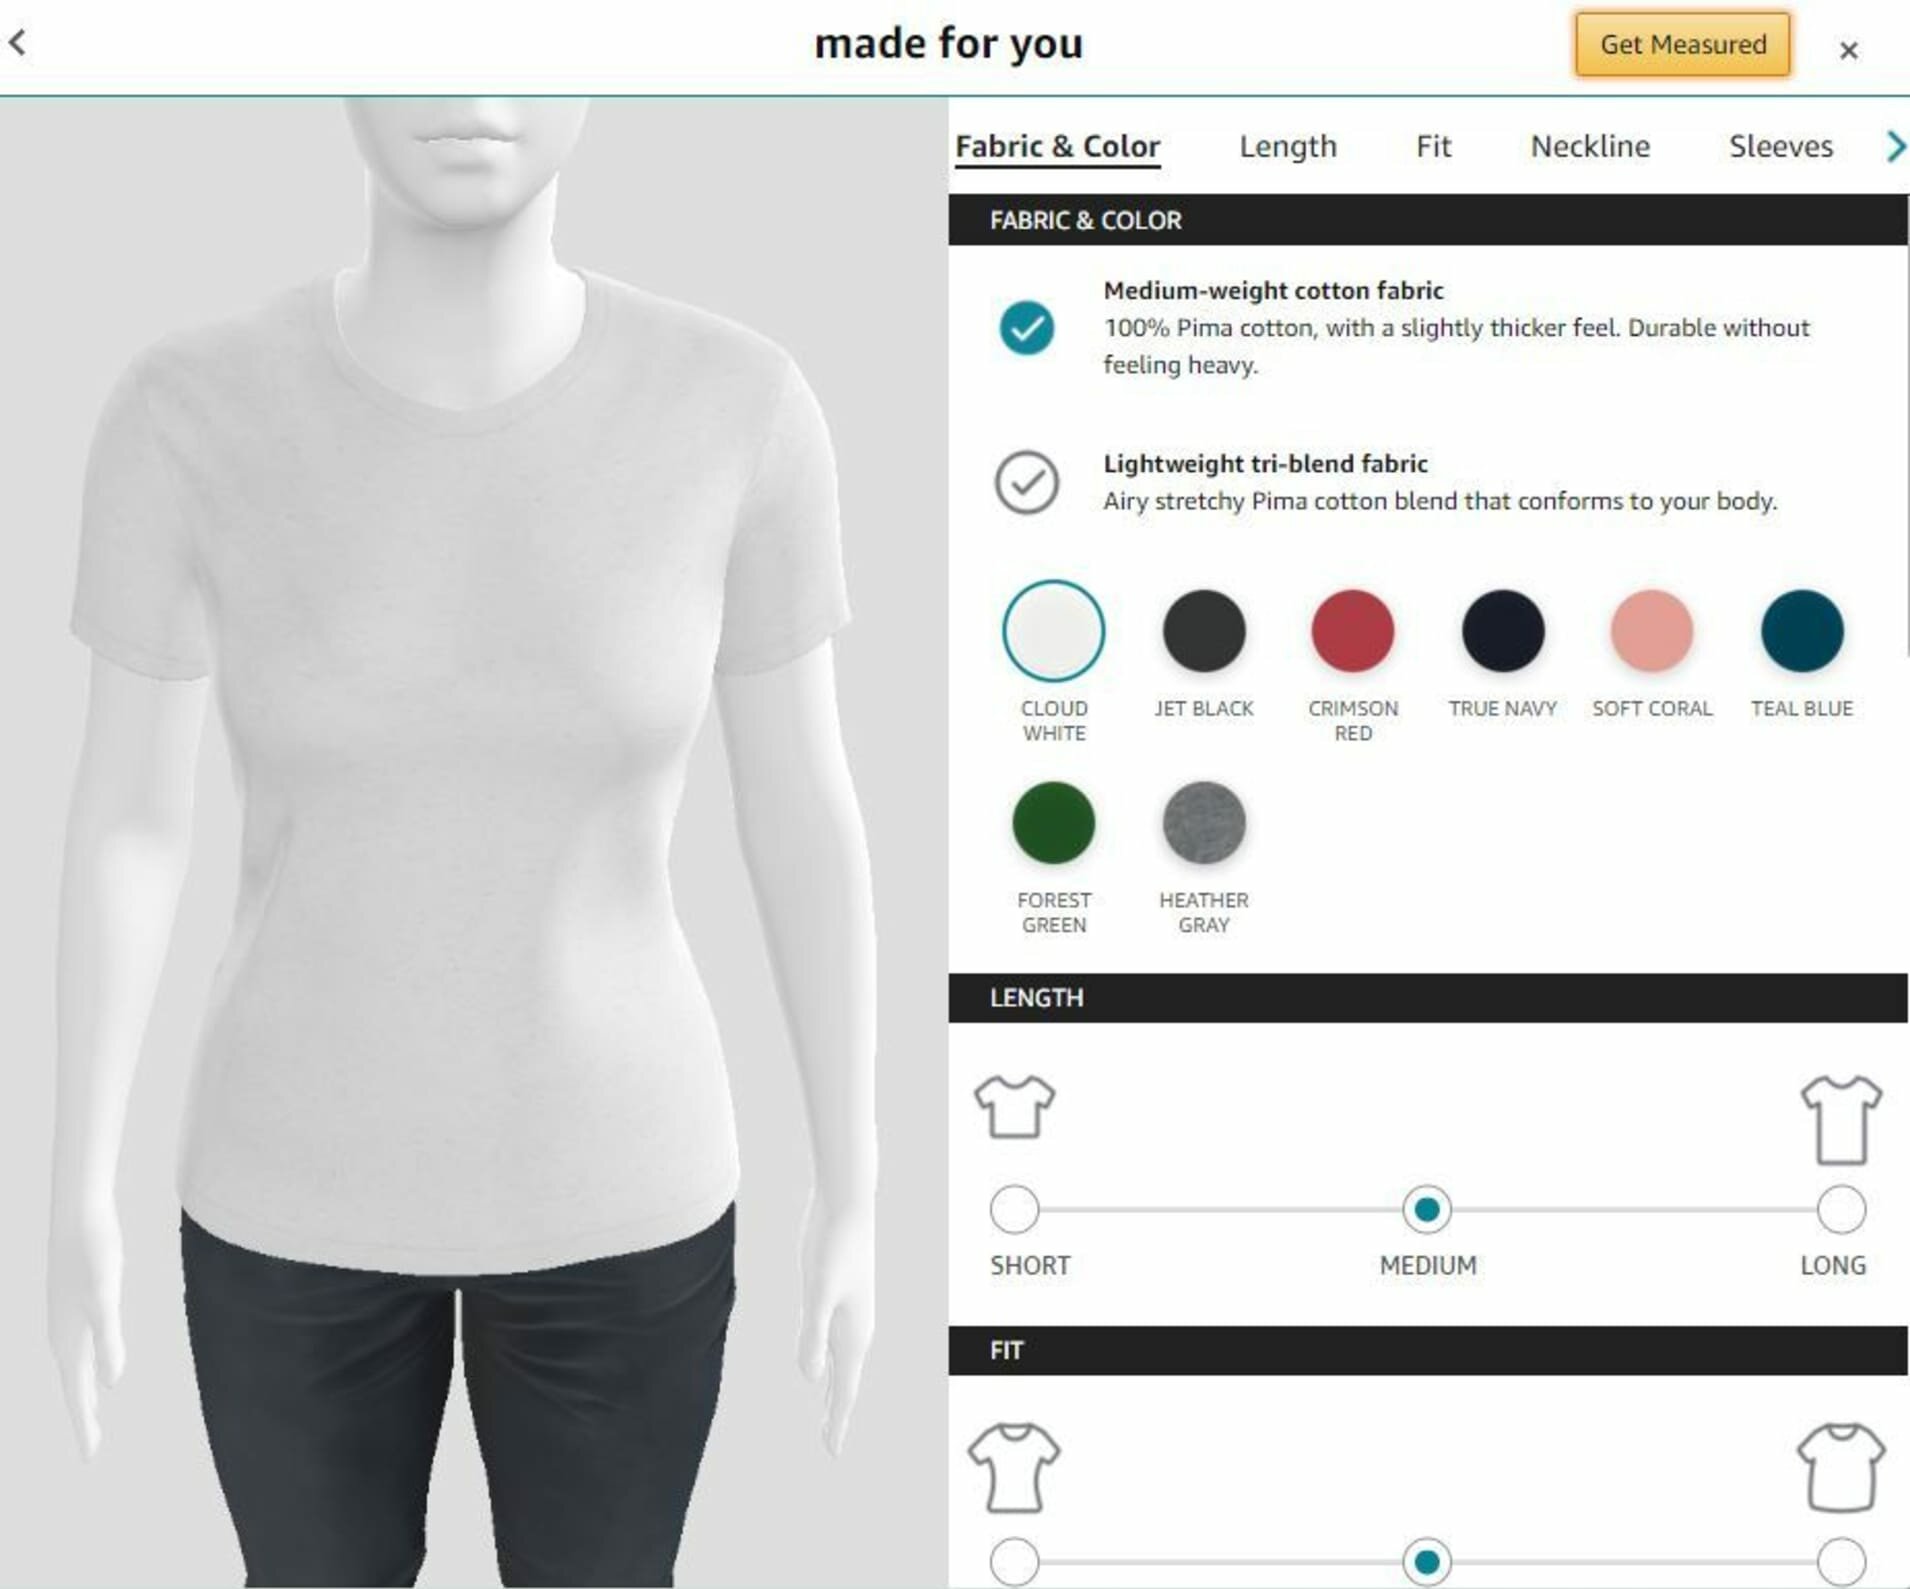Click the long t-shirt length icon
1910x1589 pixels.
click(x=1841, y=1120)
